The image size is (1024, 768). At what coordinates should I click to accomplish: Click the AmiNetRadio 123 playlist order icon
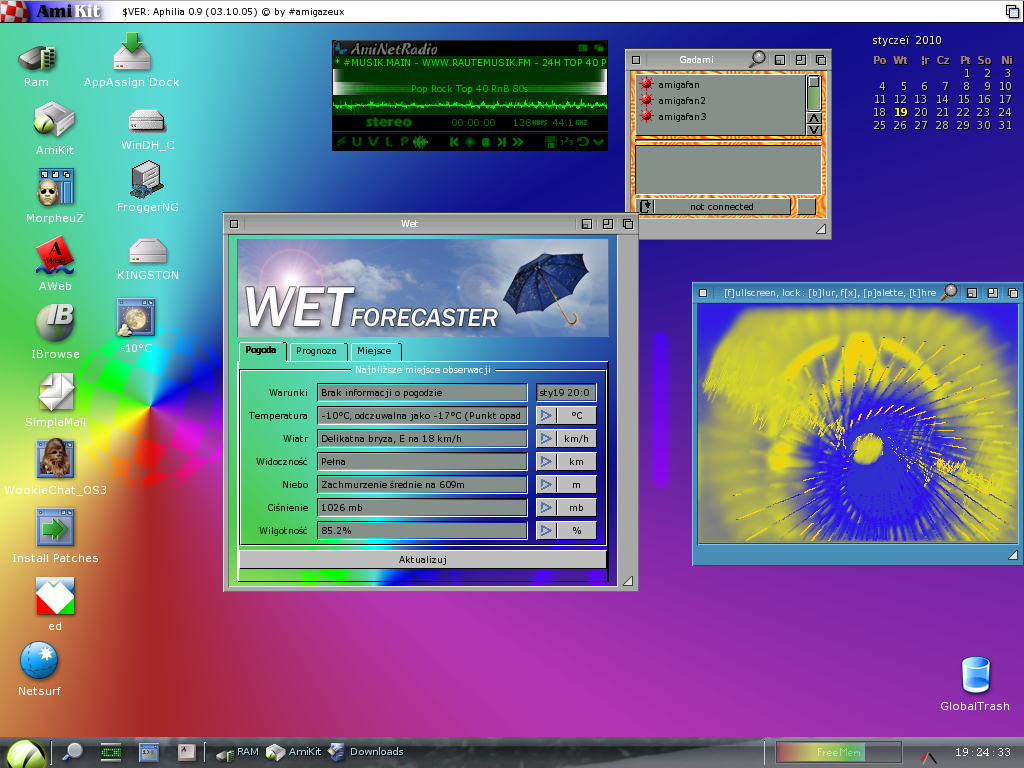tap(566, 142)
